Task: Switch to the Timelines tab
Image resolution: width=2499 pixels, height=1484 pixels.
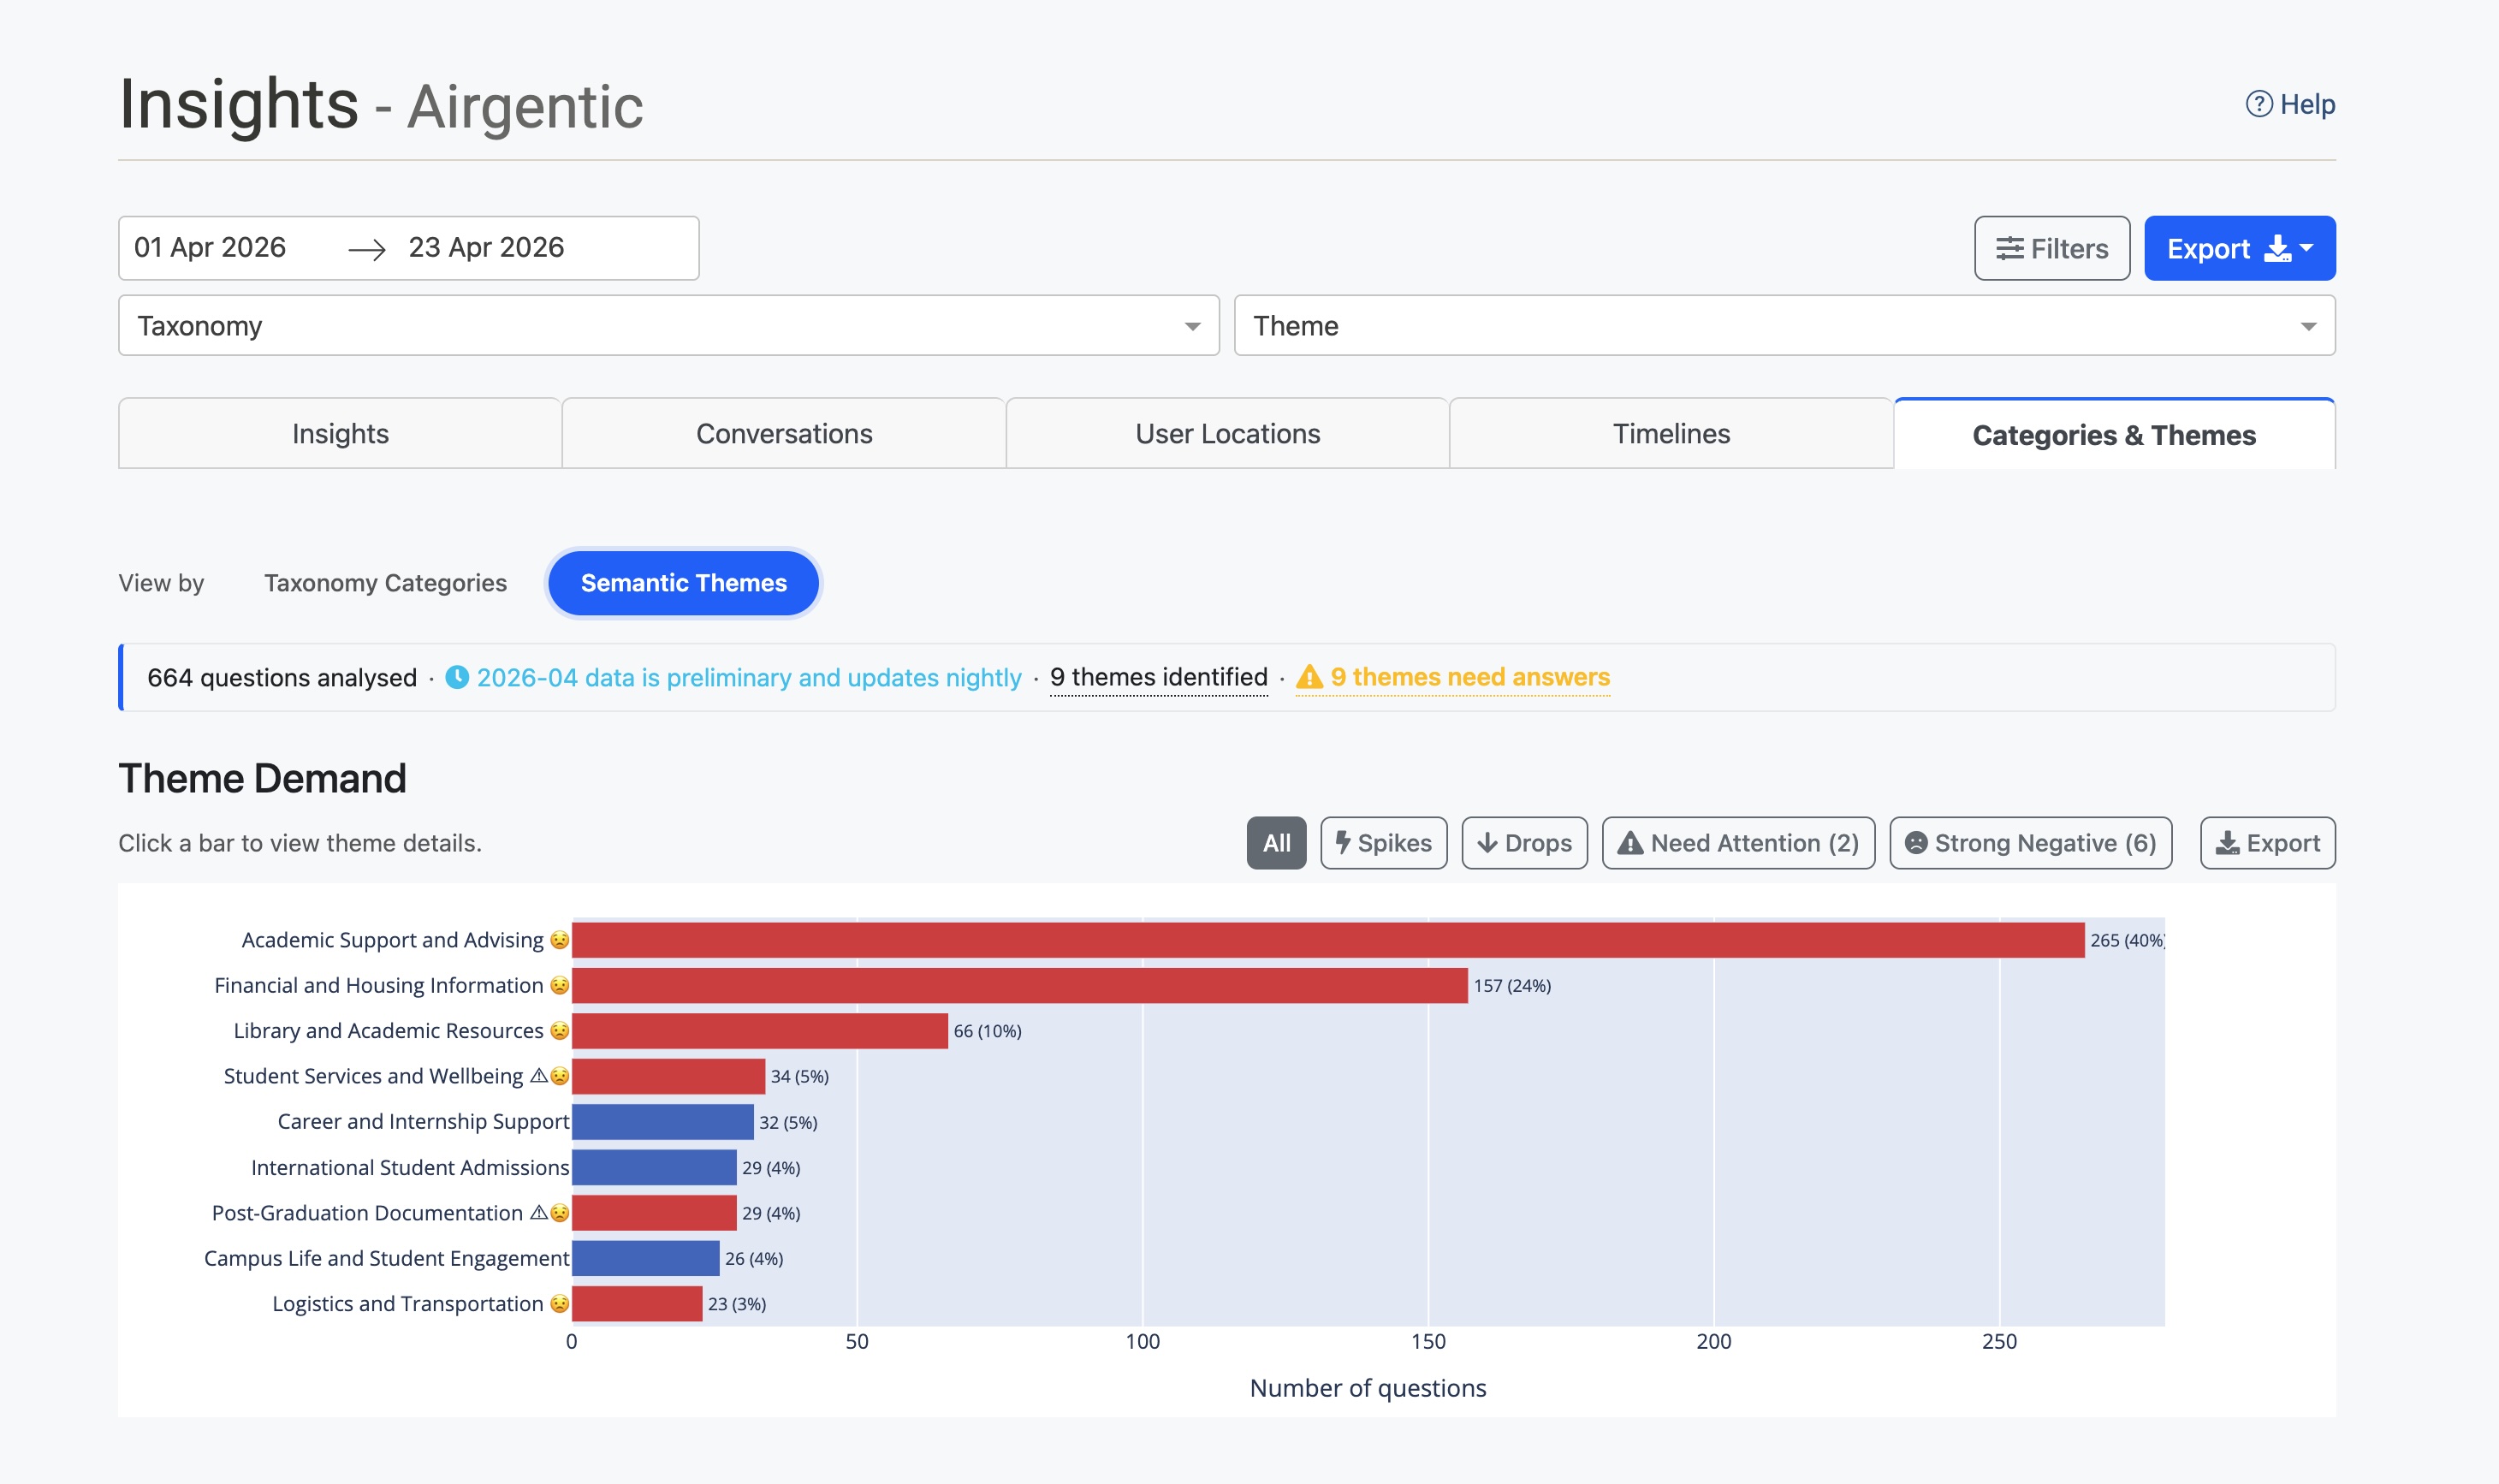Action: click(1670, 434)
